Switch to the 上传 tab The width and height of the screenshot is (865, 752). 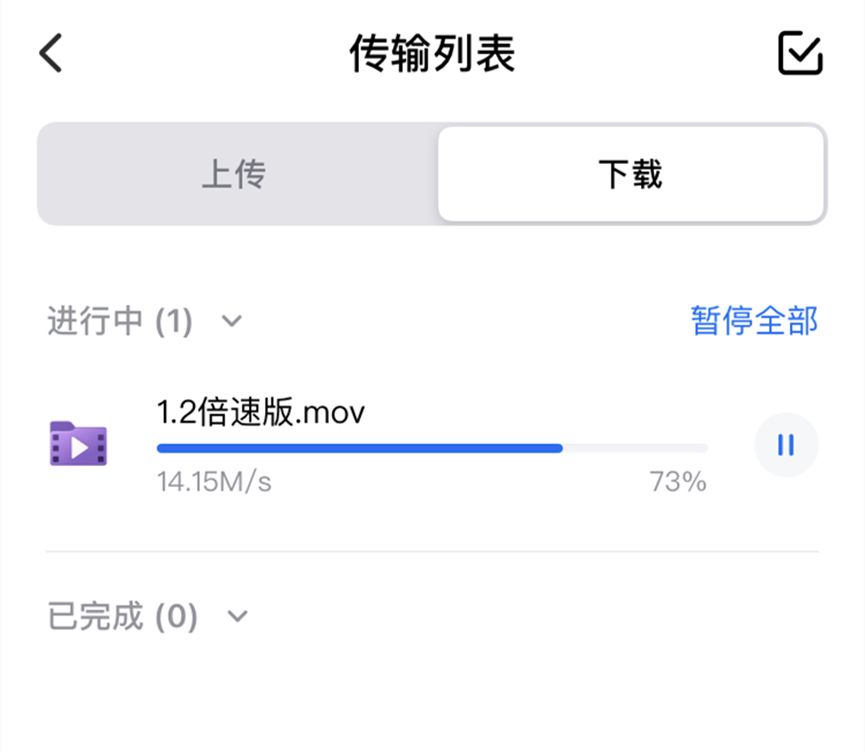point(237,172)
